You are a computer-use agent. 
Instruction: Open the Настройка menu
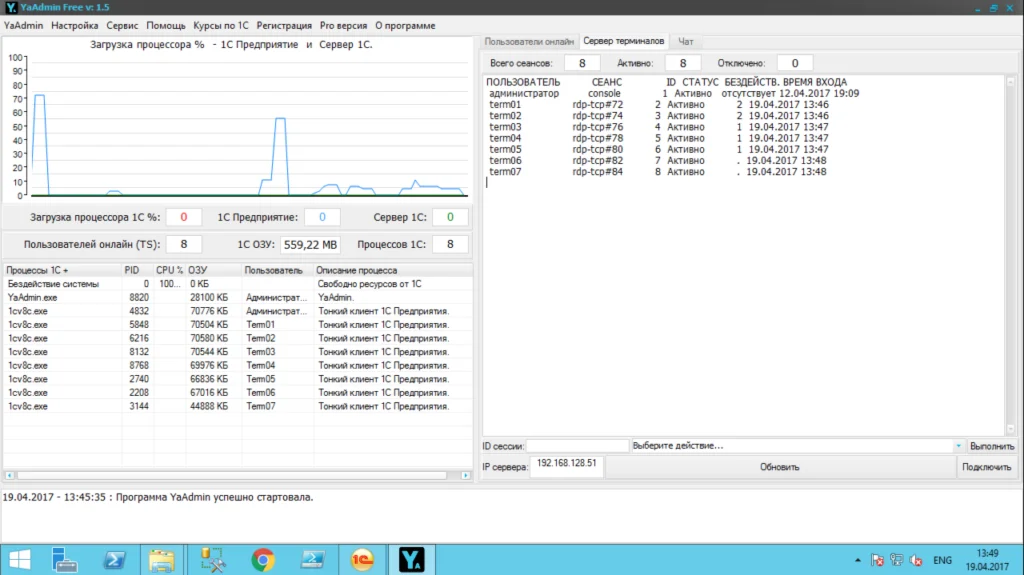pos(75,25)
